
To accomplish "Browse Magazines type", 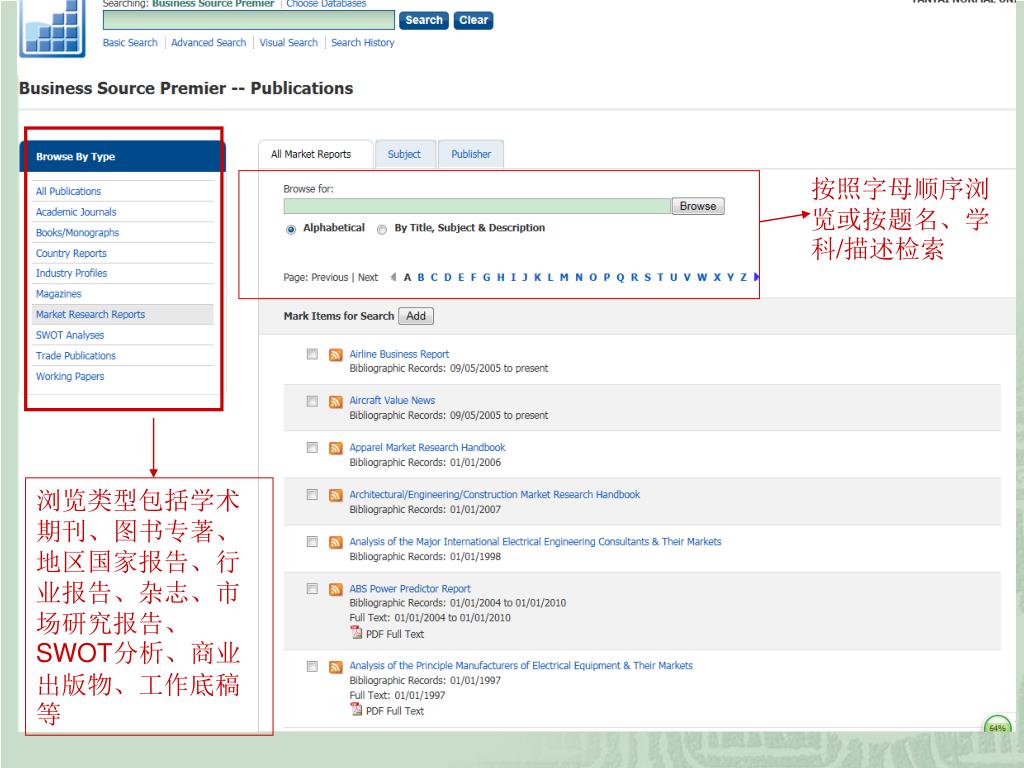I will point(59,294).
